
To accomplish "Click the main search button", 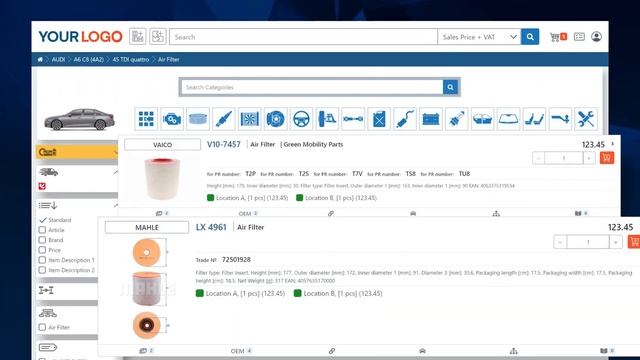I will click(530, 37).
